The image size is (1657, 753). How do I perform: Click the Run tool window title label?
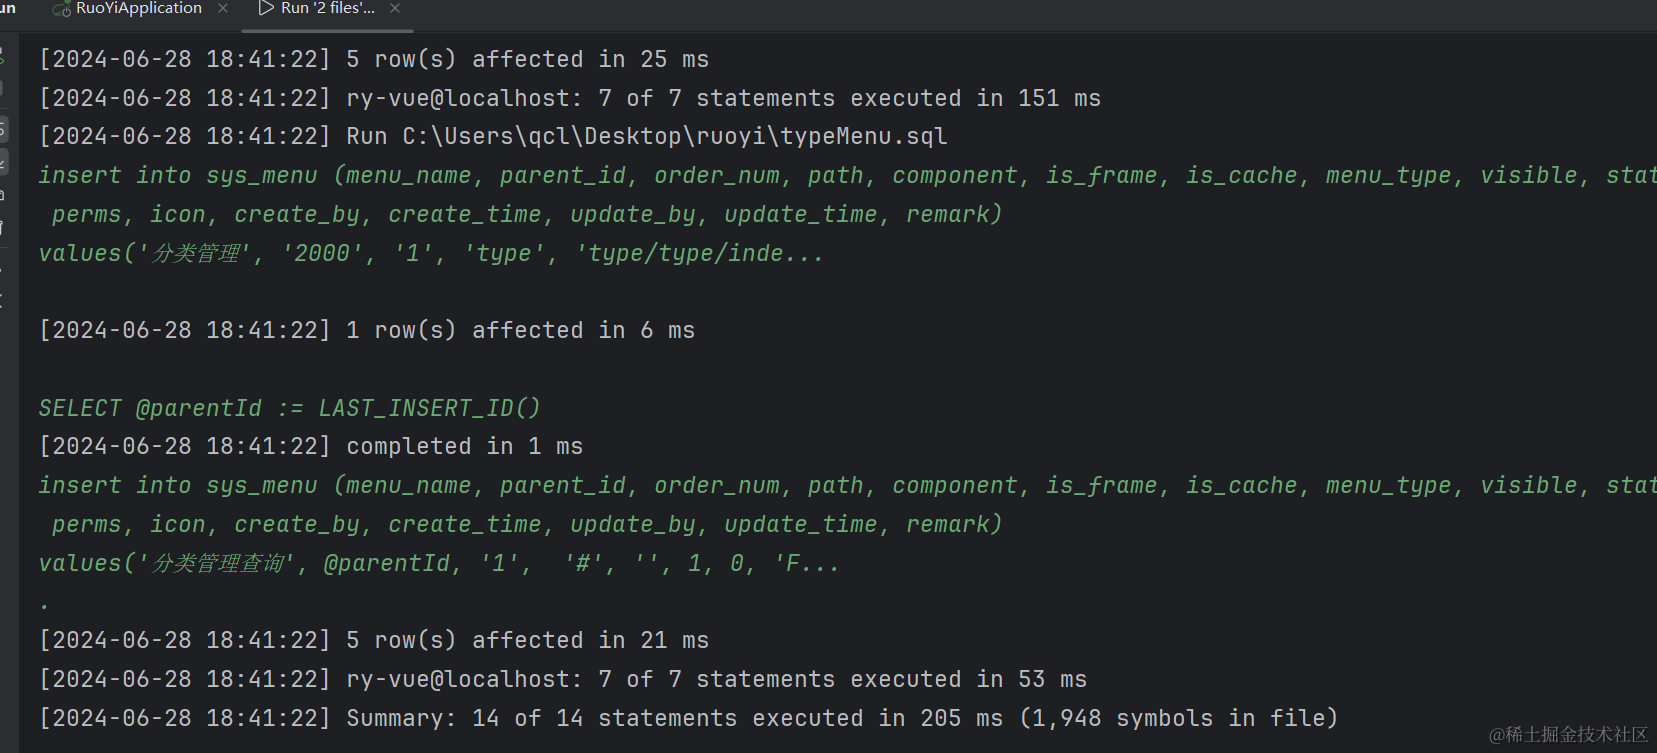pos(8,9)
